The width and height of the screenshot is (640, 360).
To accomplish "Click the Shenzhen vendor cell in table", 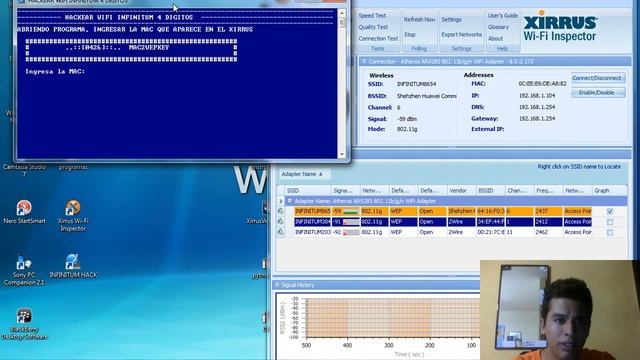I will 461,211.
